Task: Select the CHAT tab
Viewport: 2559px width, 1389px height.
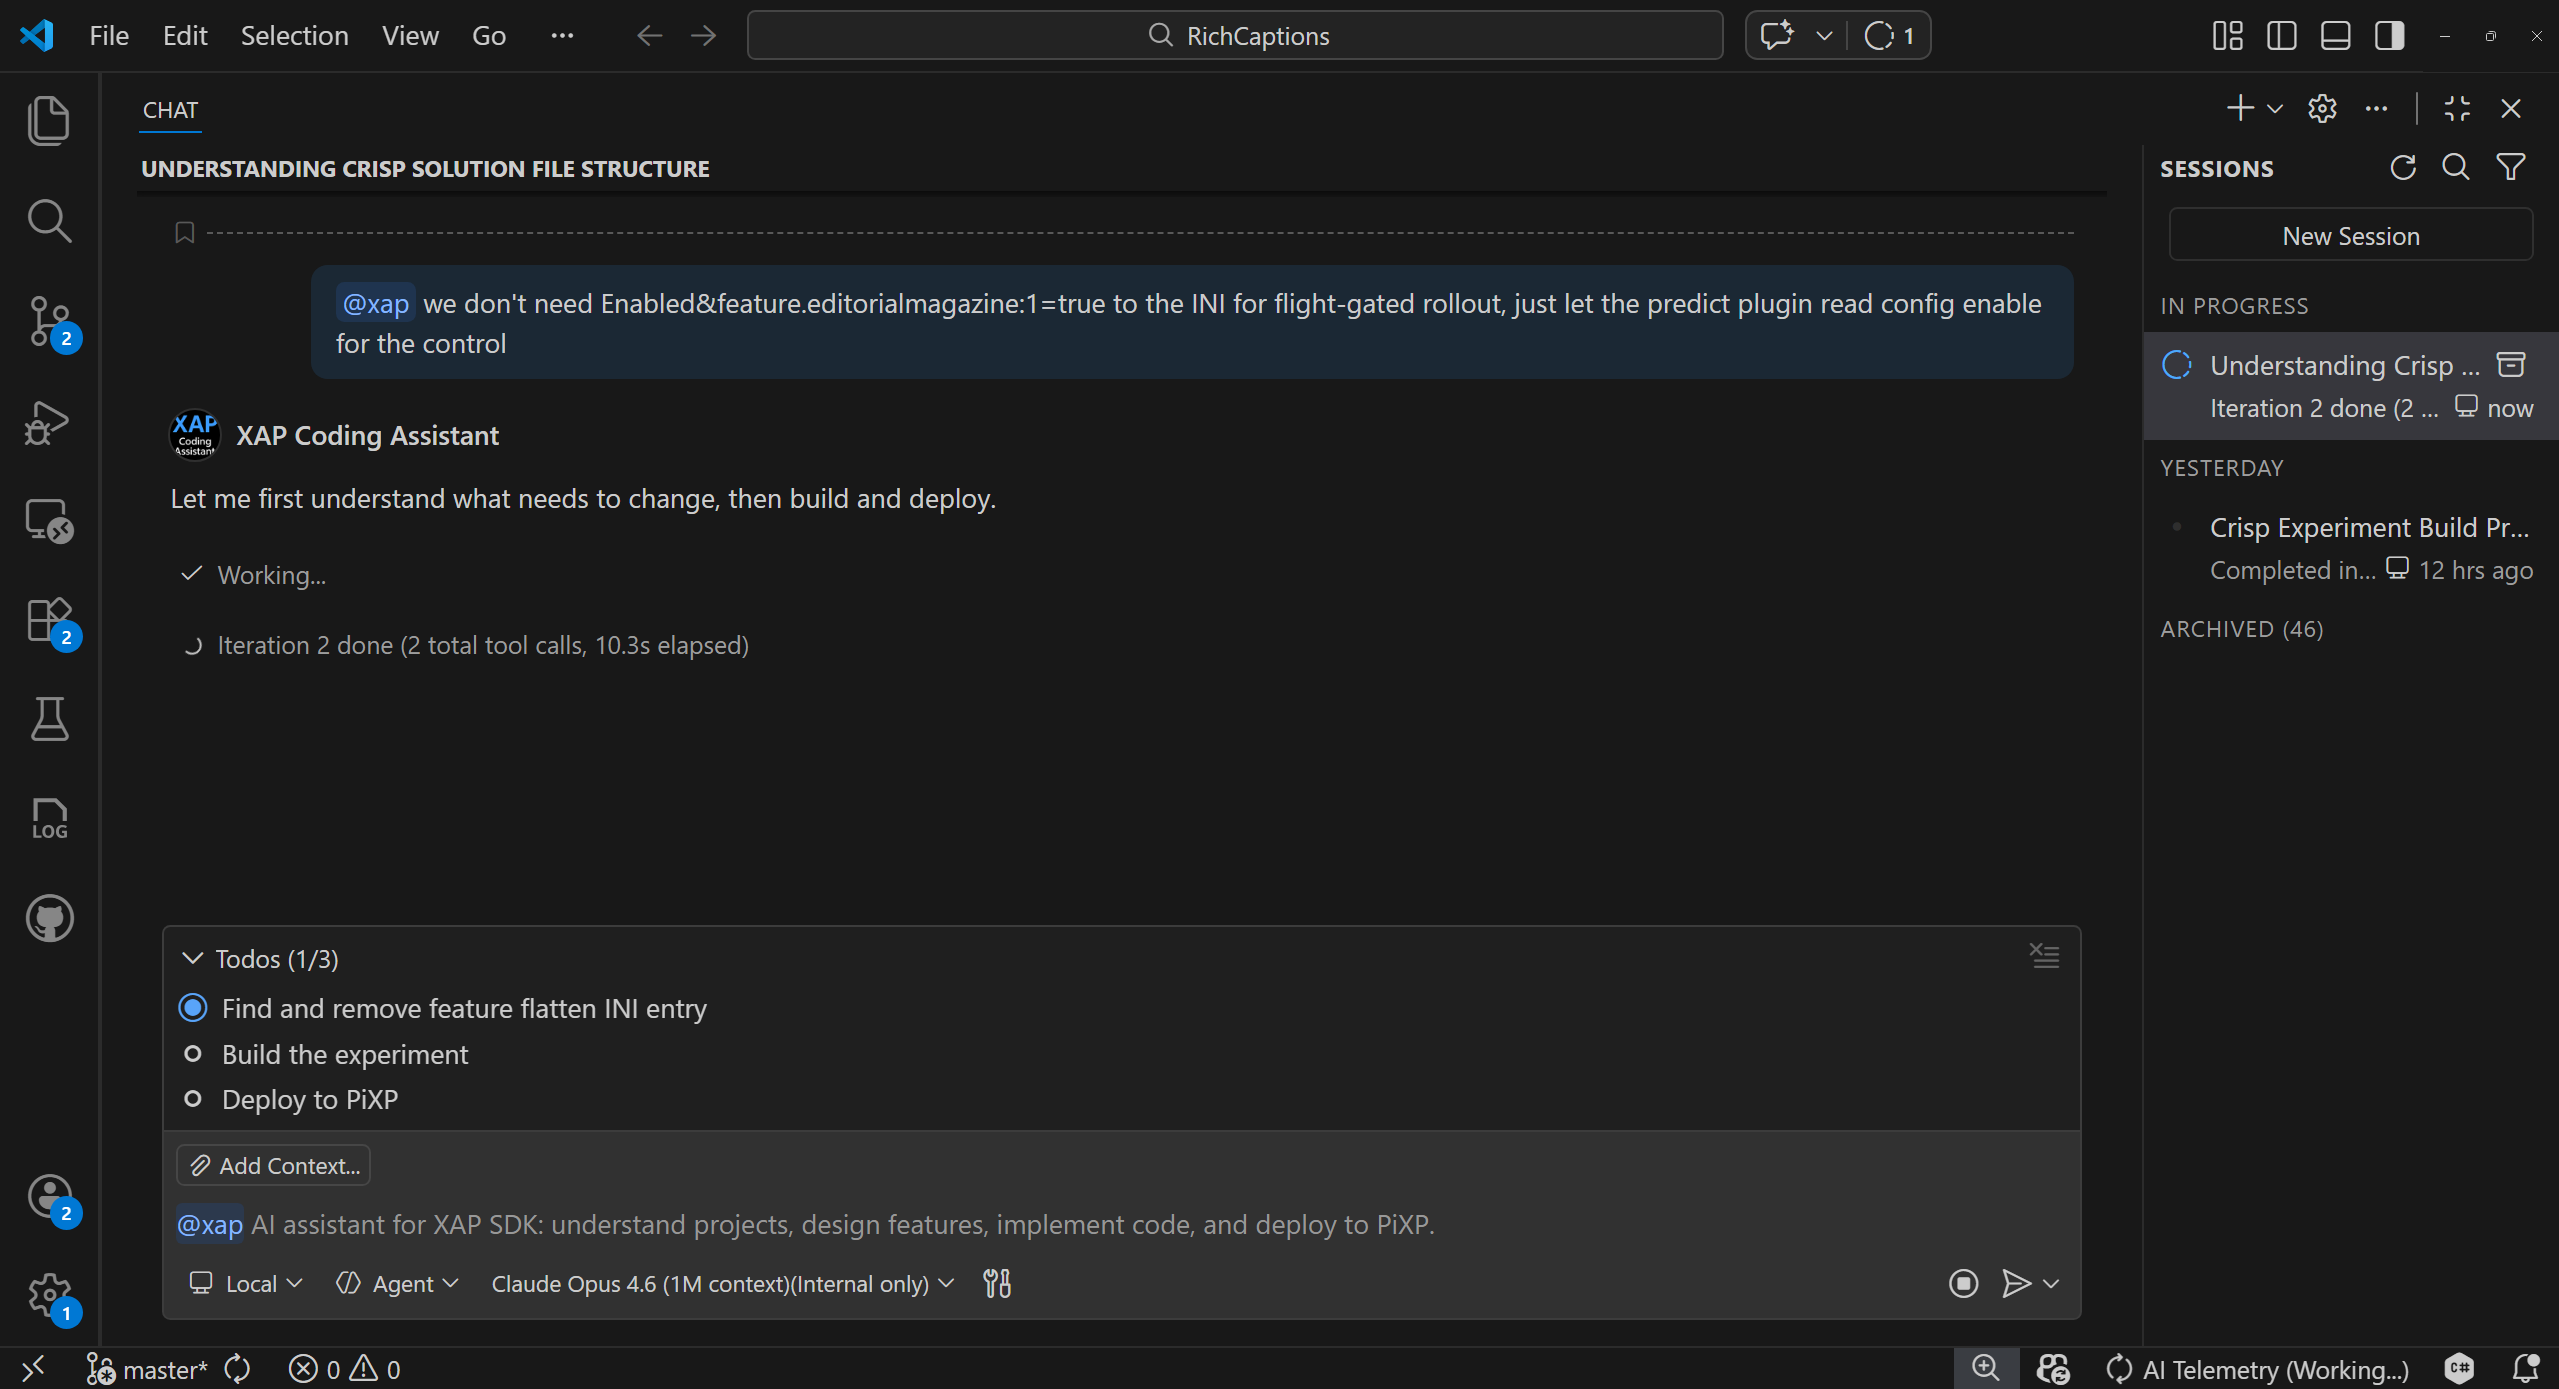Action: coord(170,110)
